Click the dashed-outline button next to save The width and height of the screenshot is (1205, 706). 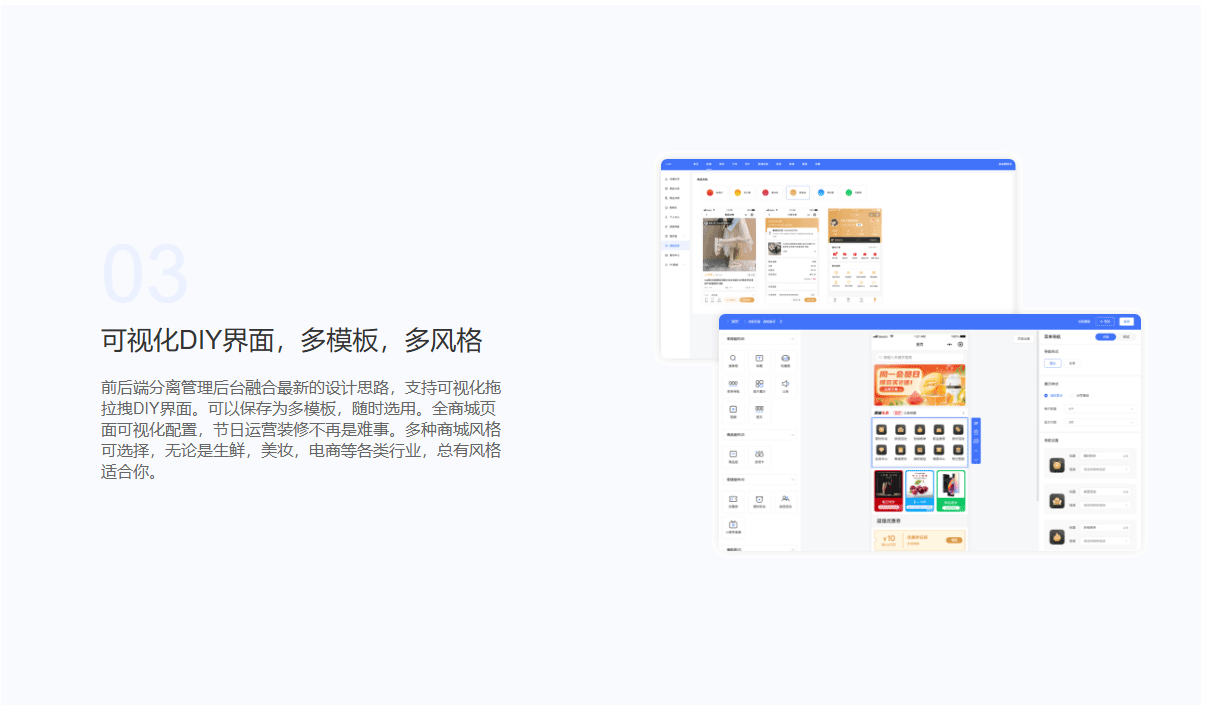pyautogui.click(x=1104, y=322)
